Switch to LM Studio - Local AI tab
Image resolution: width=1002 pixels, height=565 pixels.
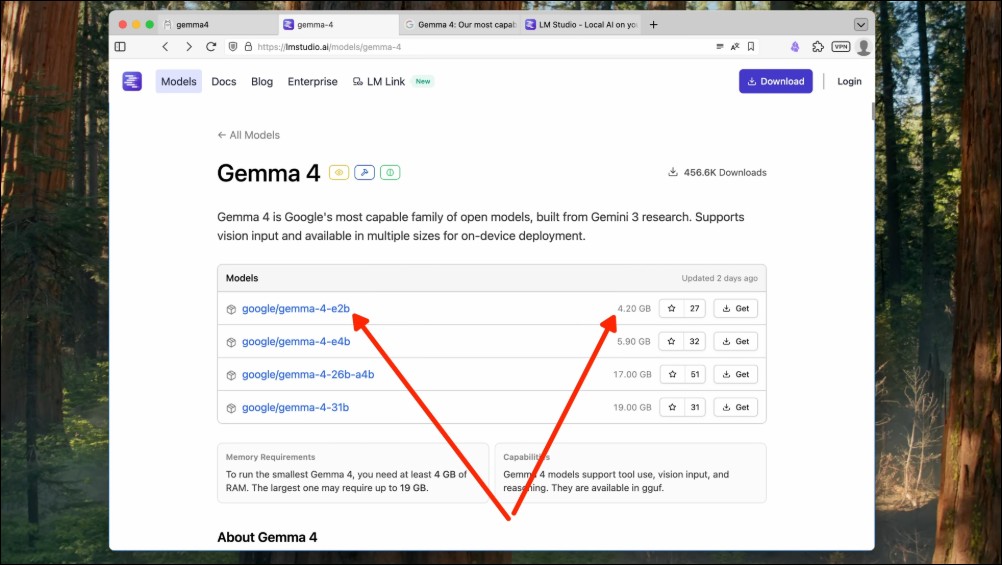pyautogui.click(x=581, y=24)
